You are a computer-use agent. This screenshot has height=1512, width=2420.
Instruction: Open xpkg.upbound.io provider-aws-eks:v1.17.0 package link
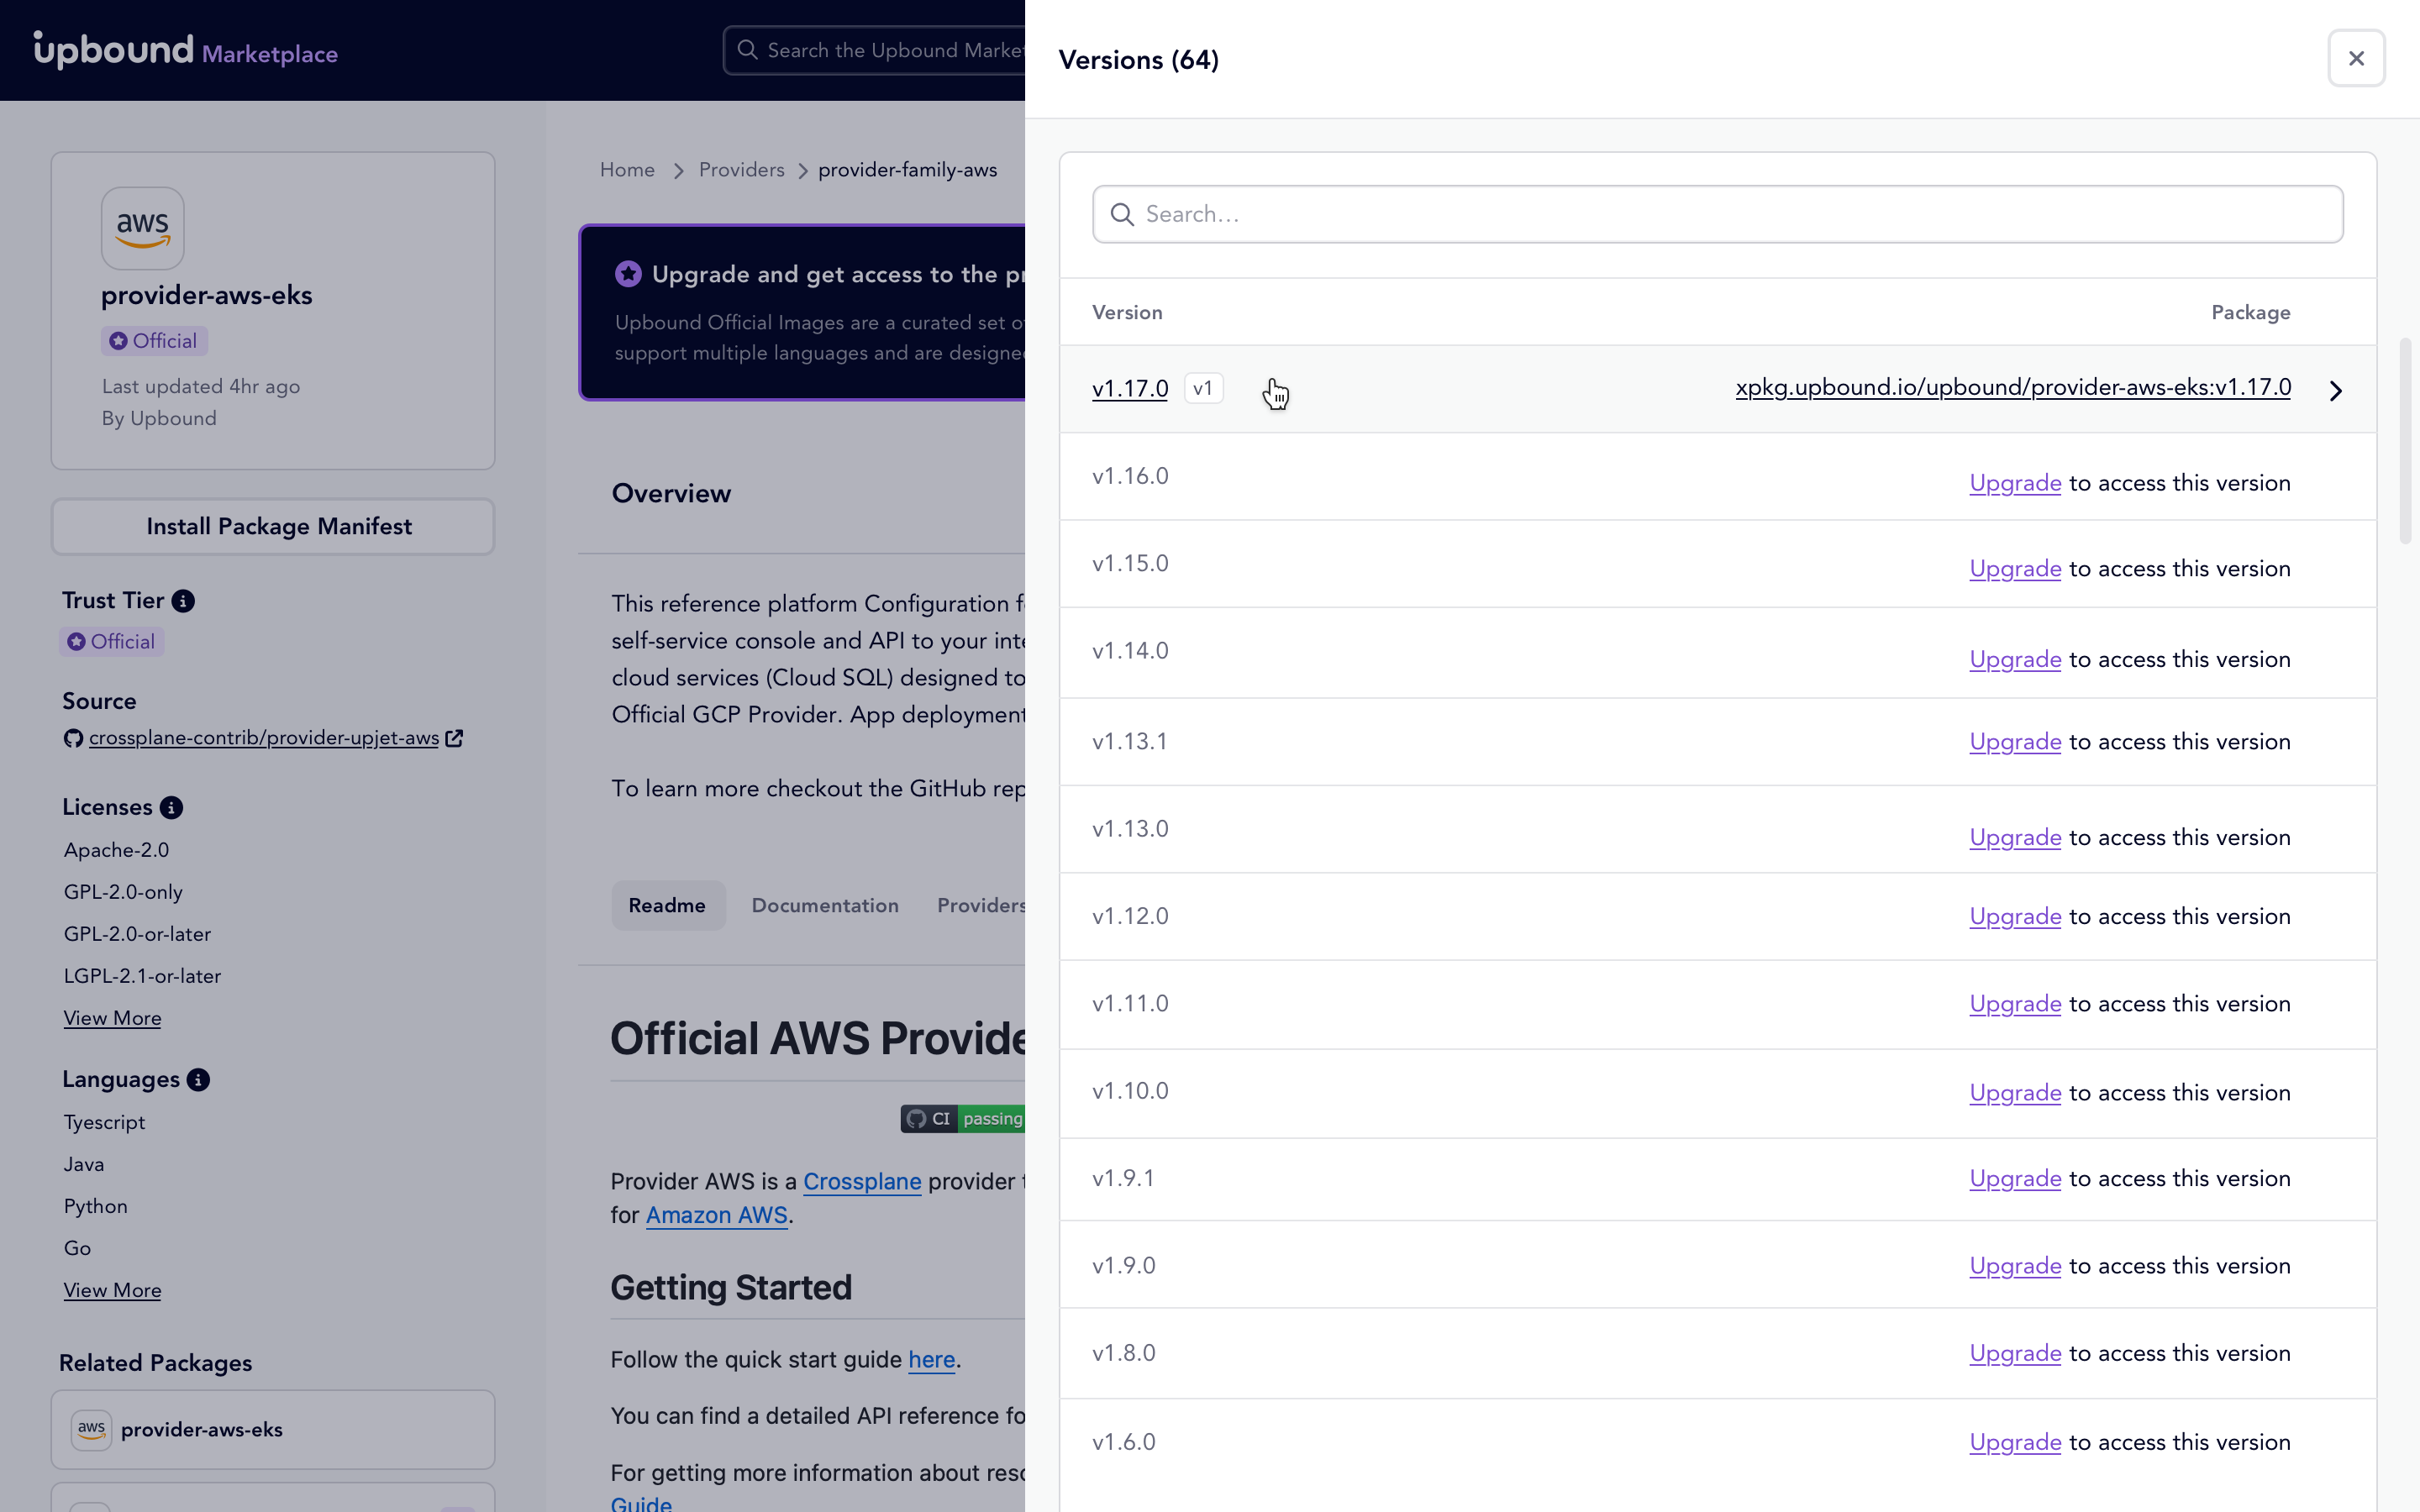coord(2012,388)
